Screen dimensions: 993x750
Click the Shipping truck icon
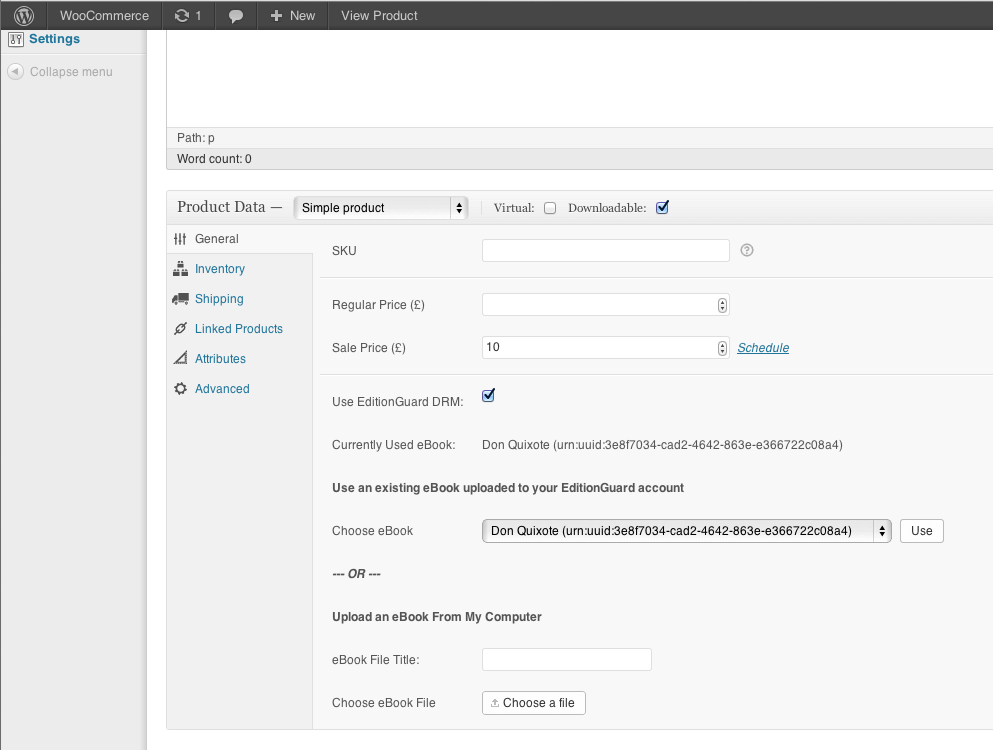point(180,299)
